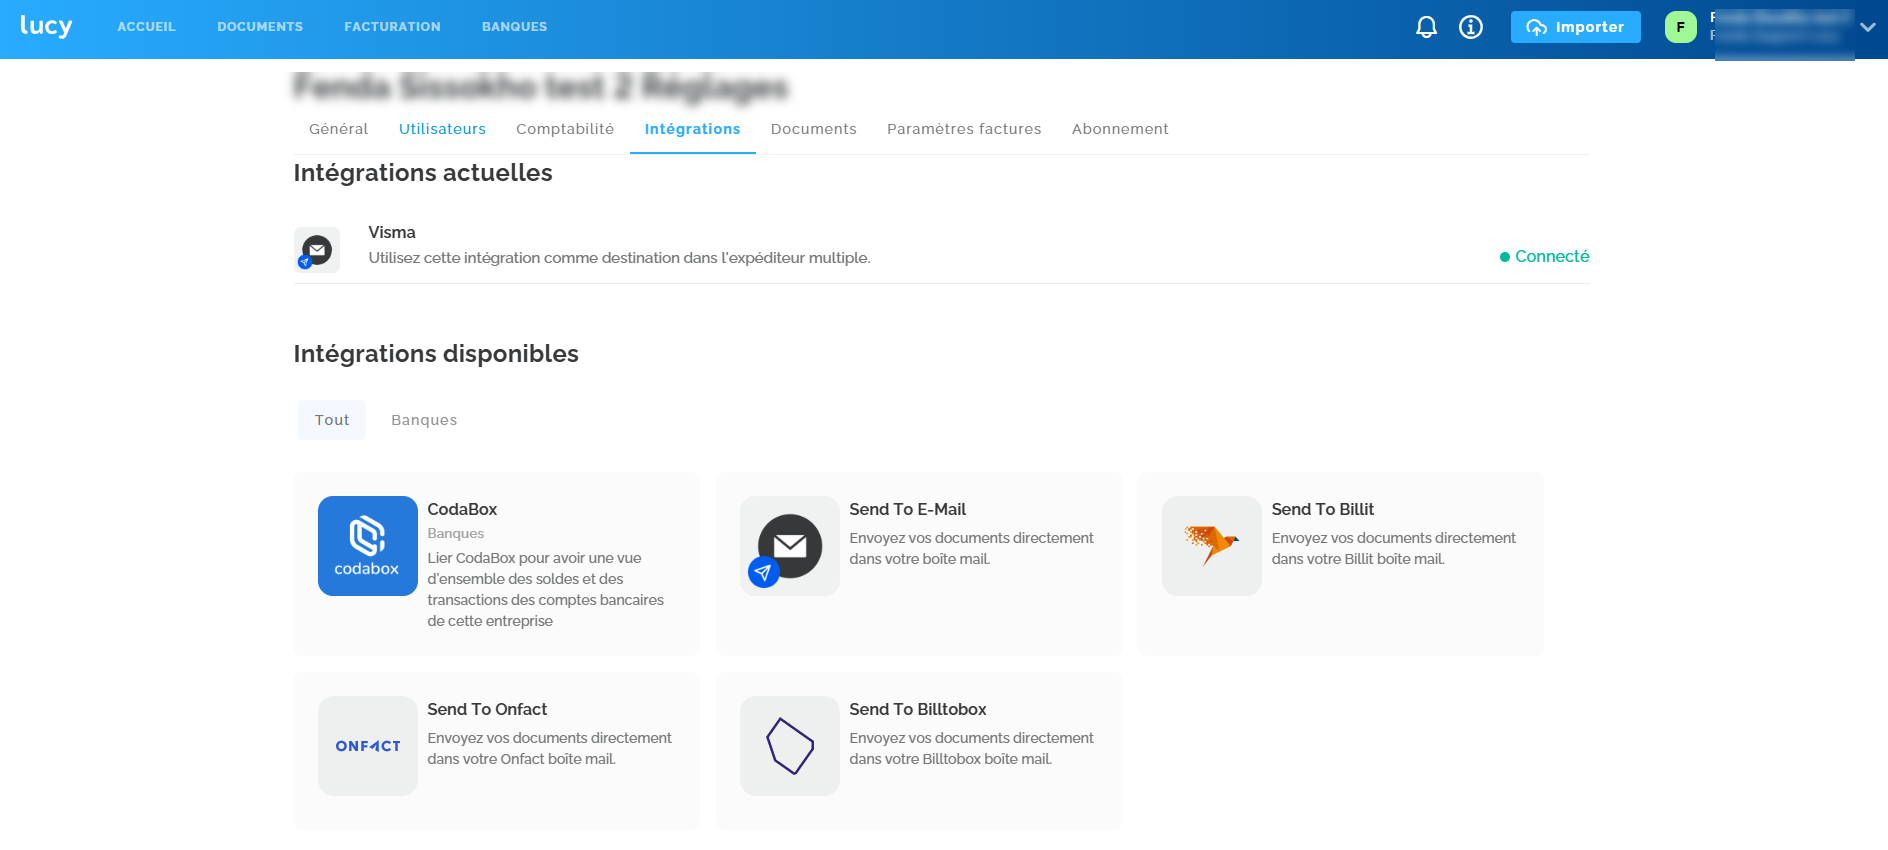
Task: Open the Send To Billtobox integration
Action: coord(918,709)
